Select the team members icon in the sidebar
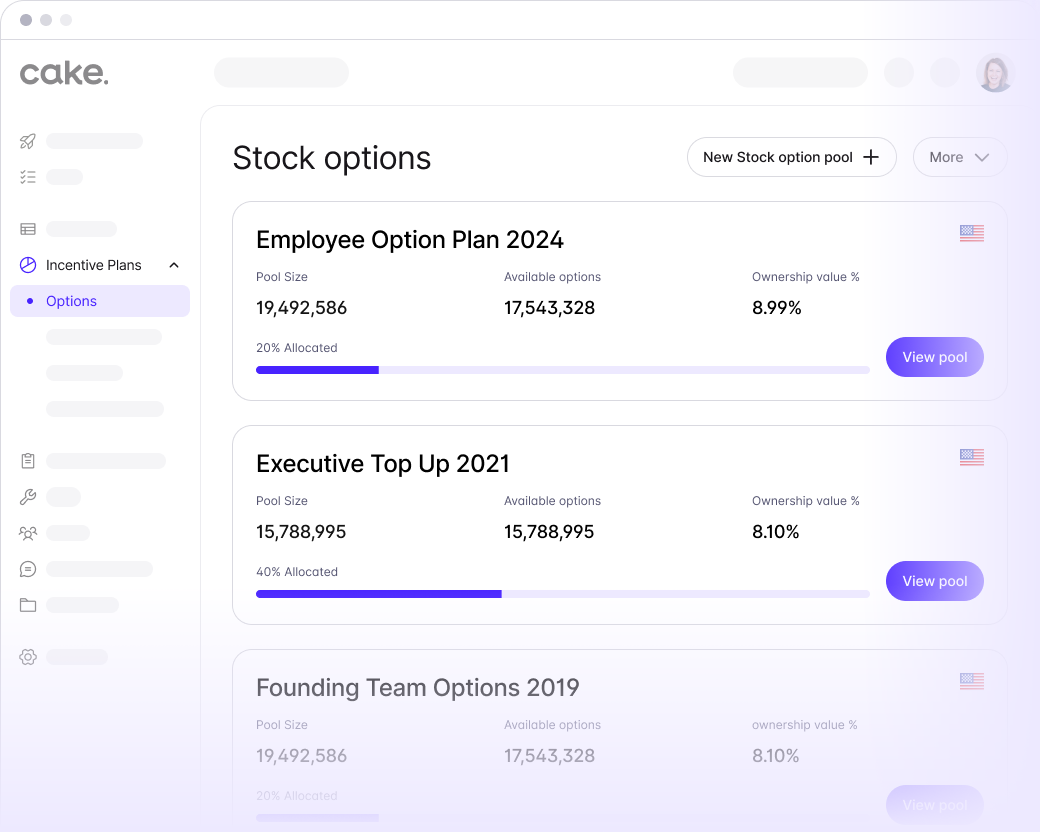Viewport: 1040px width, 832px height. point(27,533)
